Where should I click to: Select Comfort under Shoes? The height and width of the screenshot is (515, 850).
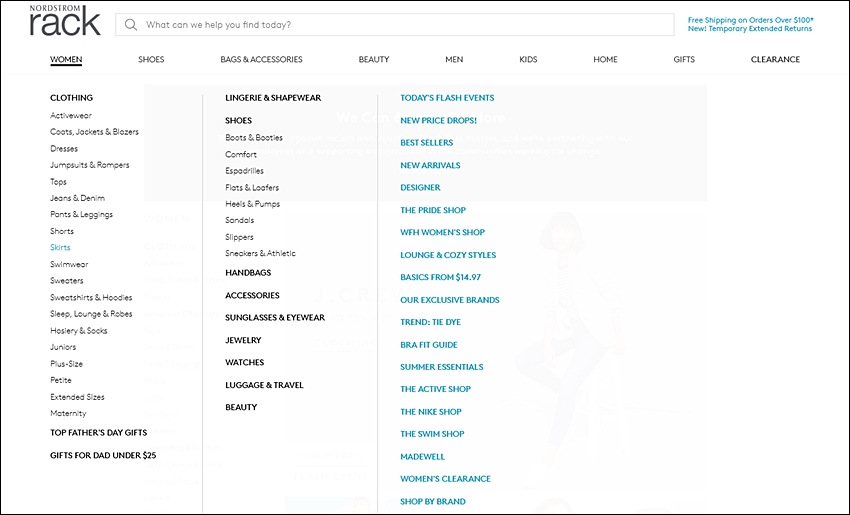(x=241, y=154)
